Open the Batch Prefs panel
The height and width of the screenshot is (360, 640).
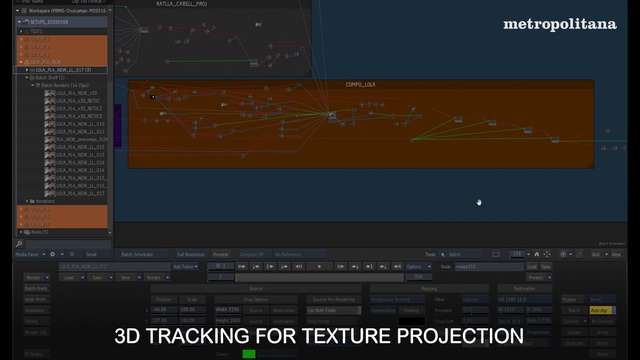pos(37,289)
